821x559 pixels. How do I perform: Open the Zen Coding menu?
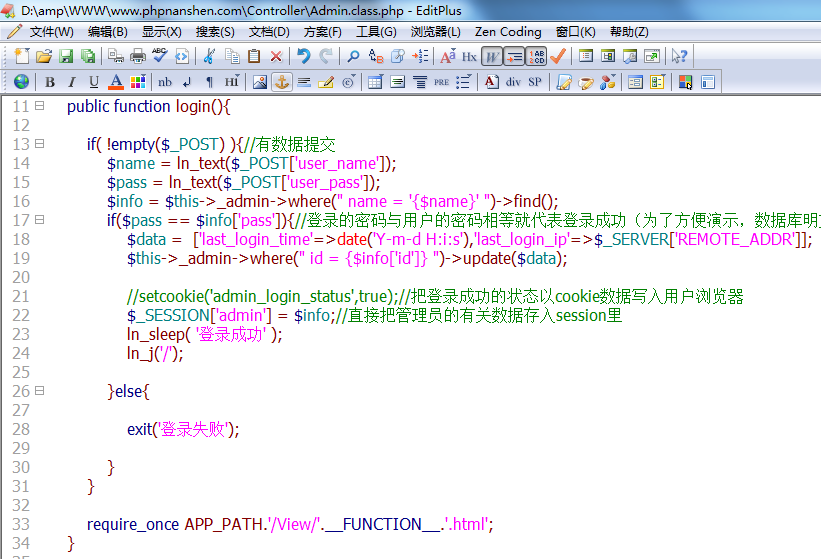tap(508, 32)
